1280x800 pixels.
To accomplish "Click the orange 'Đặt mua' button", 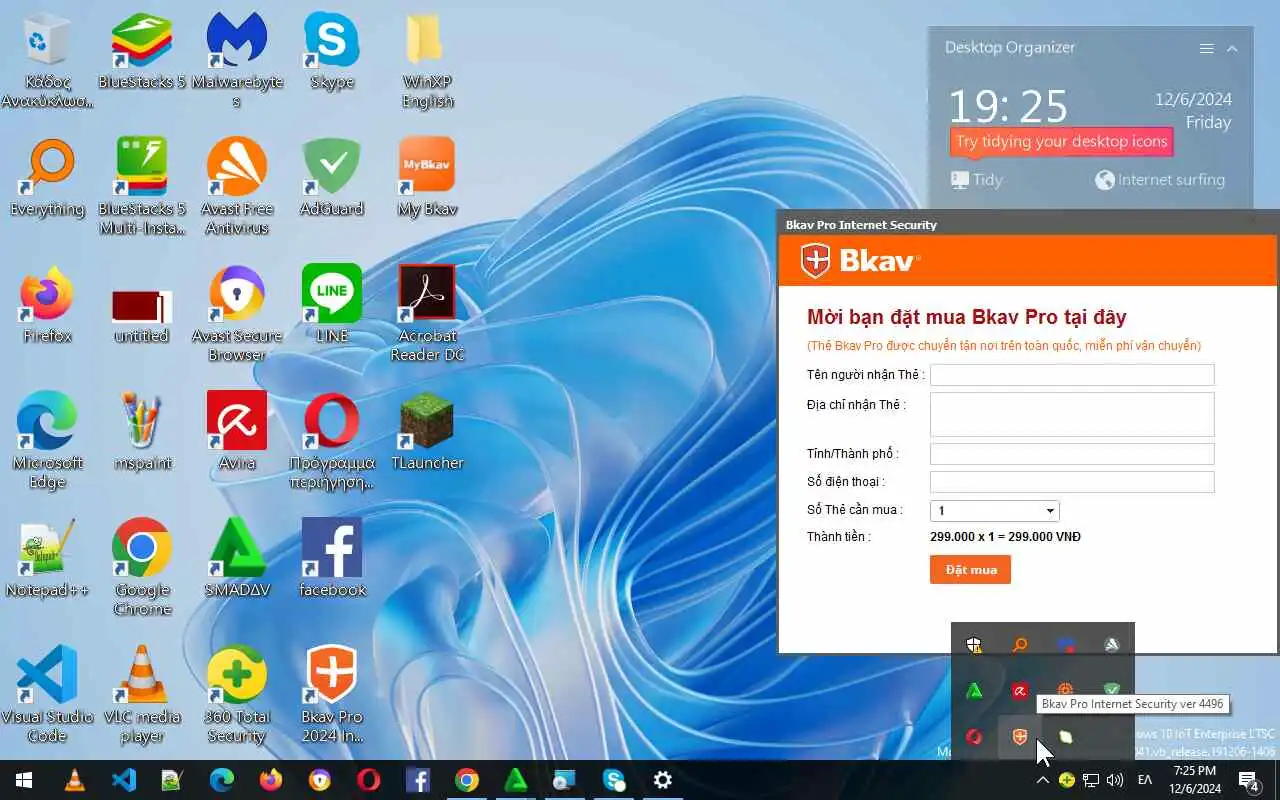I will [x=970, y=570].
